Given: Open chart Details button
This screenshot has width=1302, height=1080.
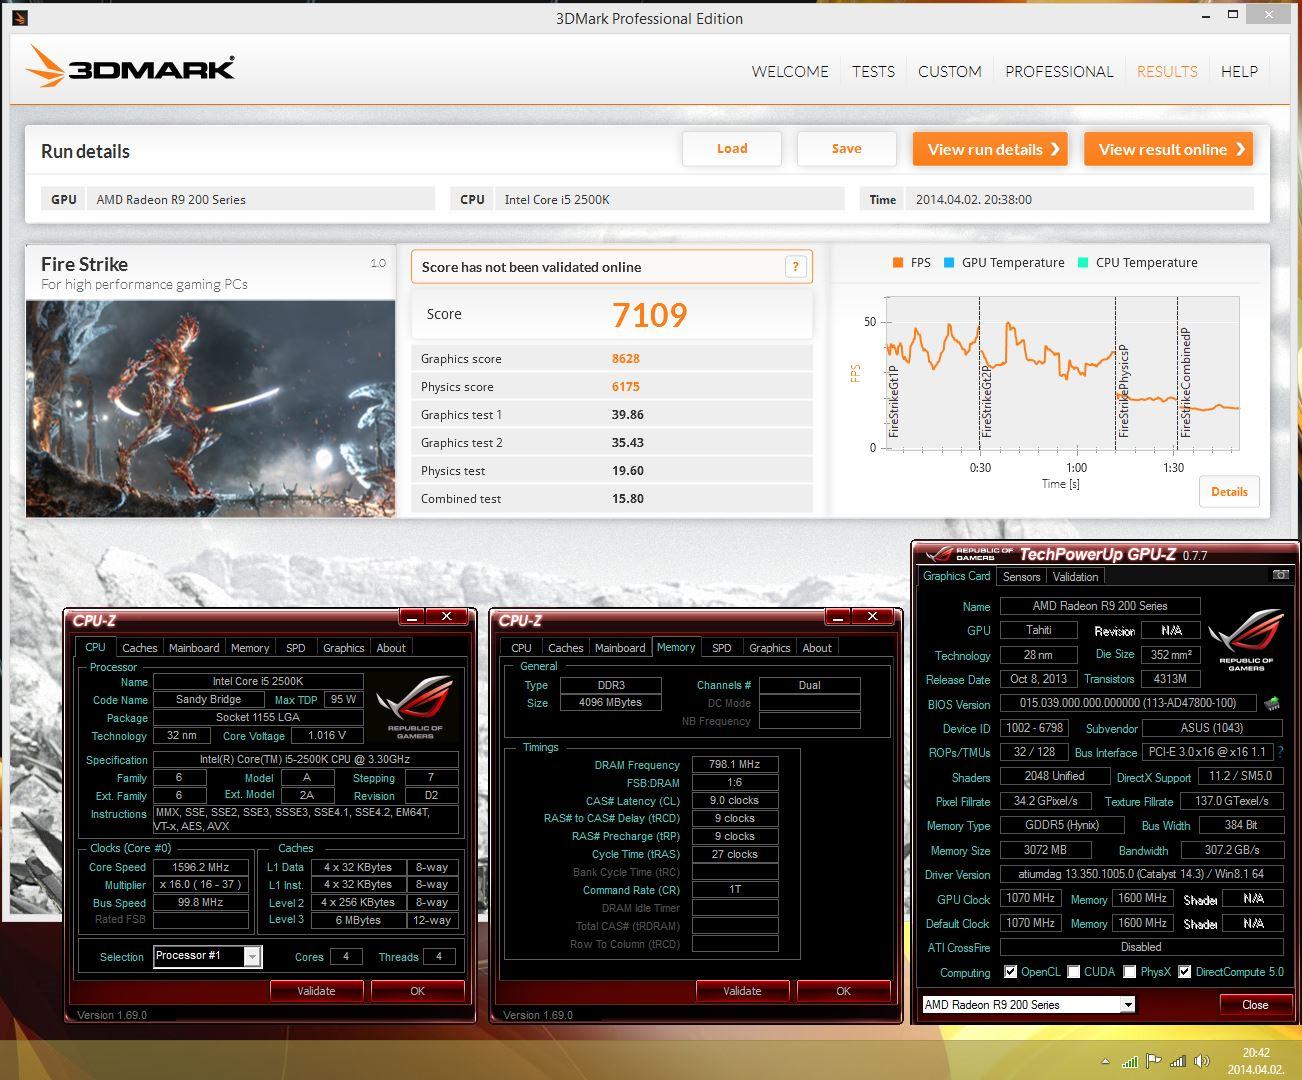Looking at the screenshot, I should click(x=1229, y=491).
